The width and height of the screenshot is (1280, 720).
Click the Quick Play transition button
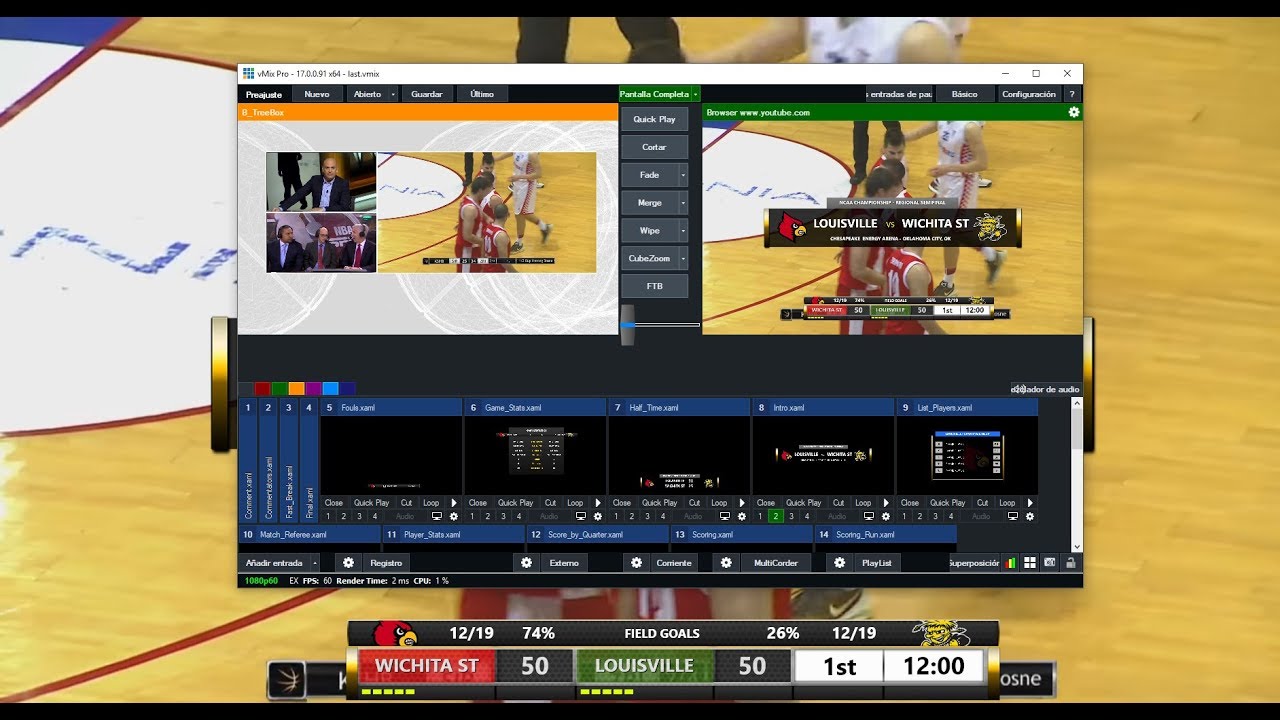pyautogui.click(x=654, y=119)
